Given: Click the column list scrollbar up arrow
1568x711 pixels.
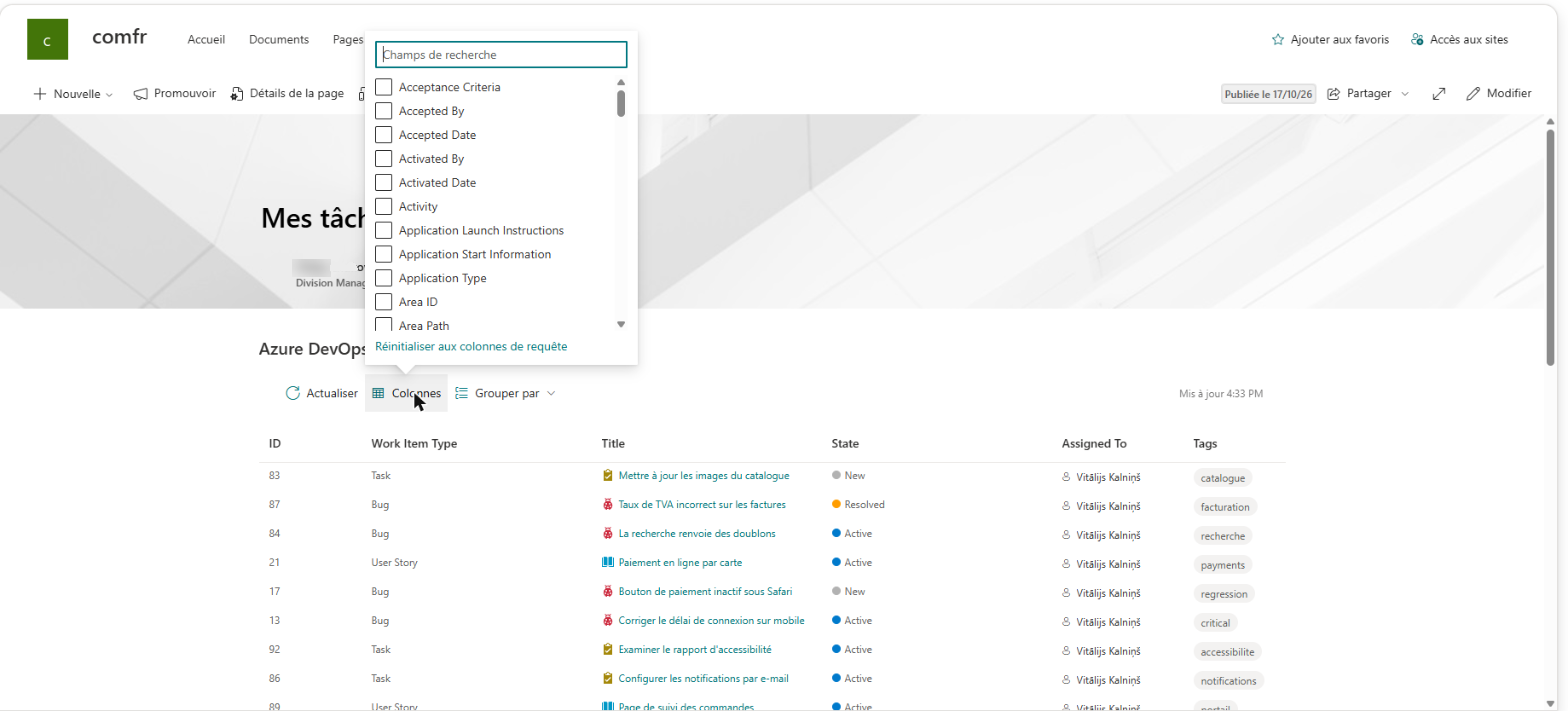Looking at the screenshot, I should 621,82.
